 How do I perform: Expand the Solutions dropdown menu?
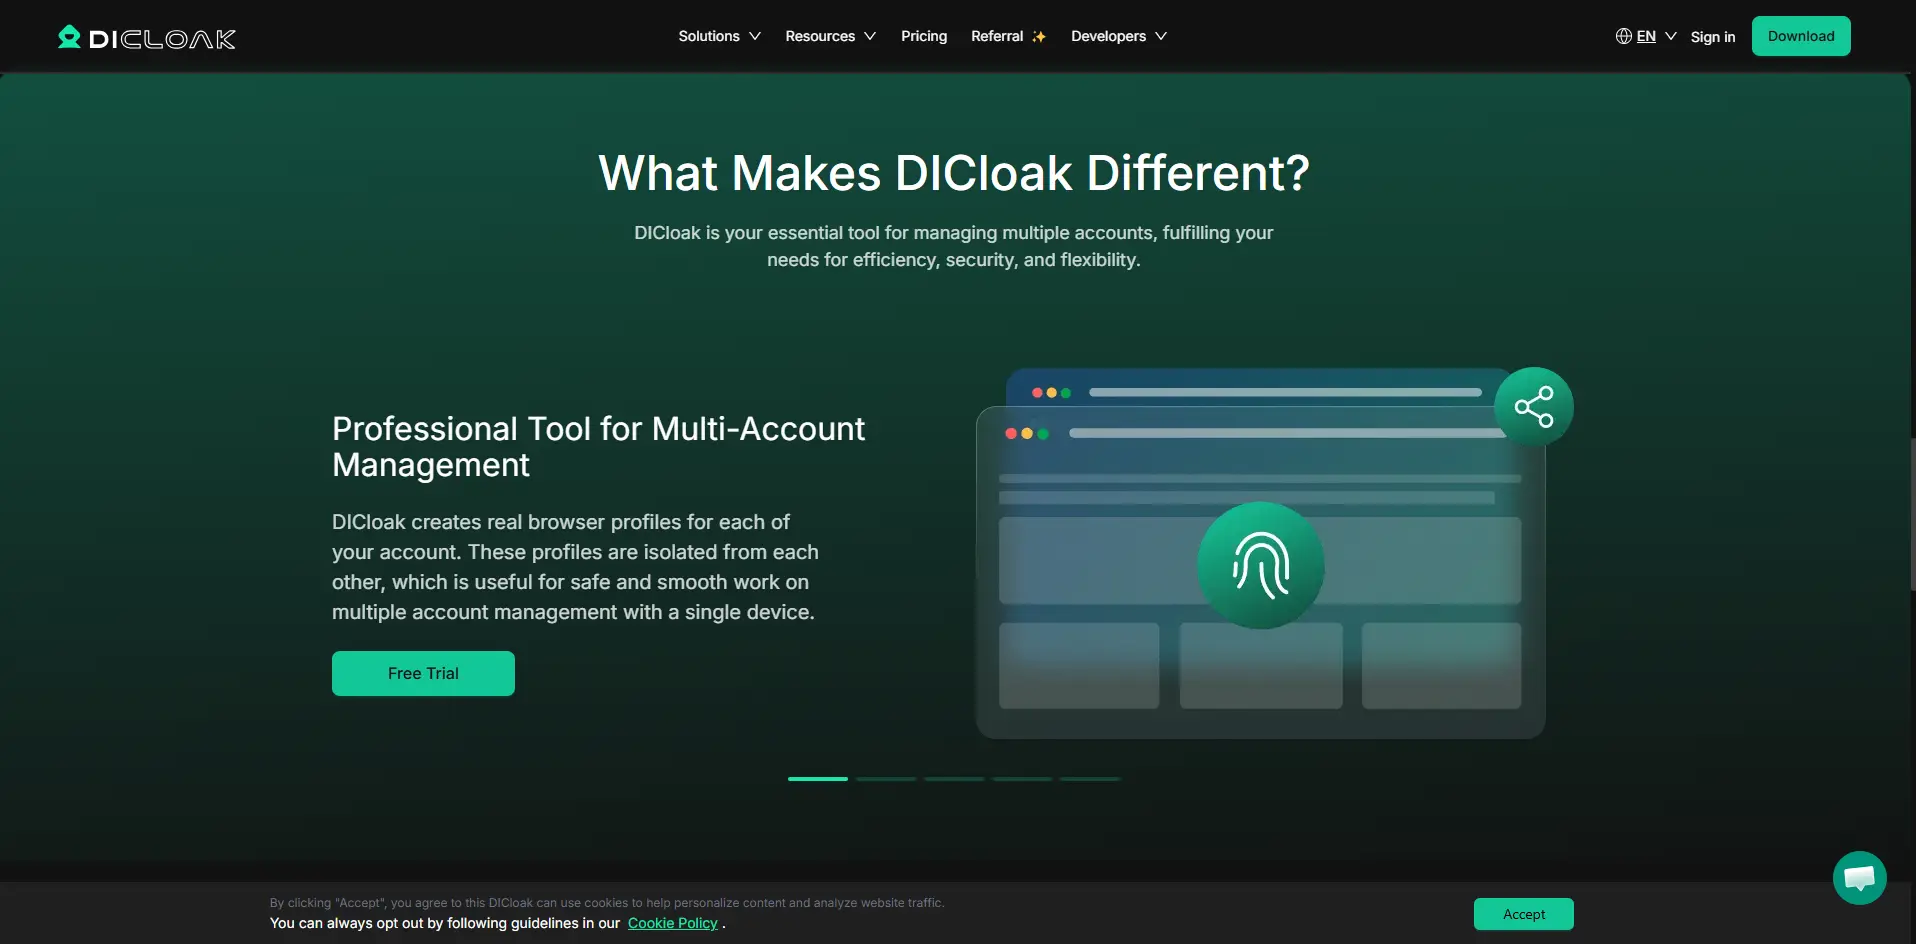719,36
